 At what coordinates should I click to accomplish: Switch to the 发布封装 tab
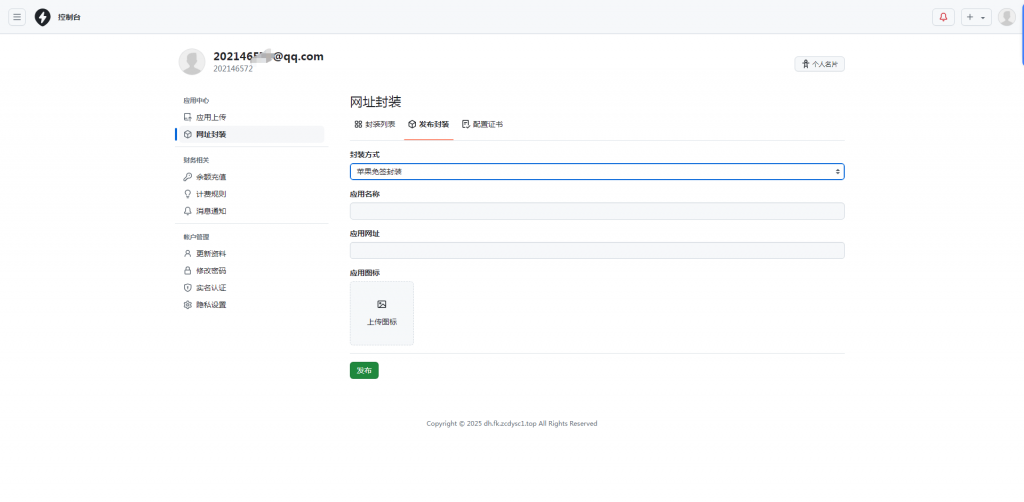click(x=428, y=124)
